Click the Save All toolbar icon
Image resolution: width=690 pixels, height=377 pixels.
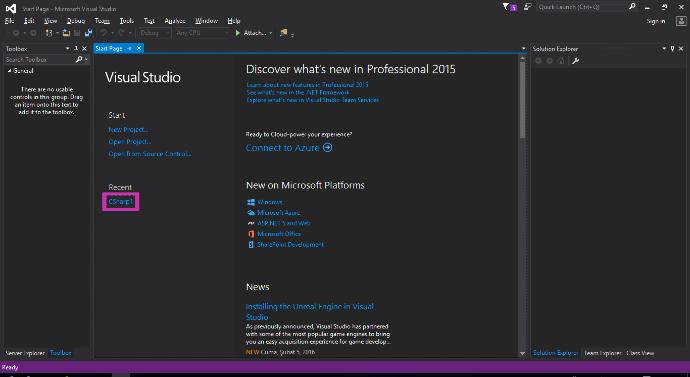tap(88, 33)
